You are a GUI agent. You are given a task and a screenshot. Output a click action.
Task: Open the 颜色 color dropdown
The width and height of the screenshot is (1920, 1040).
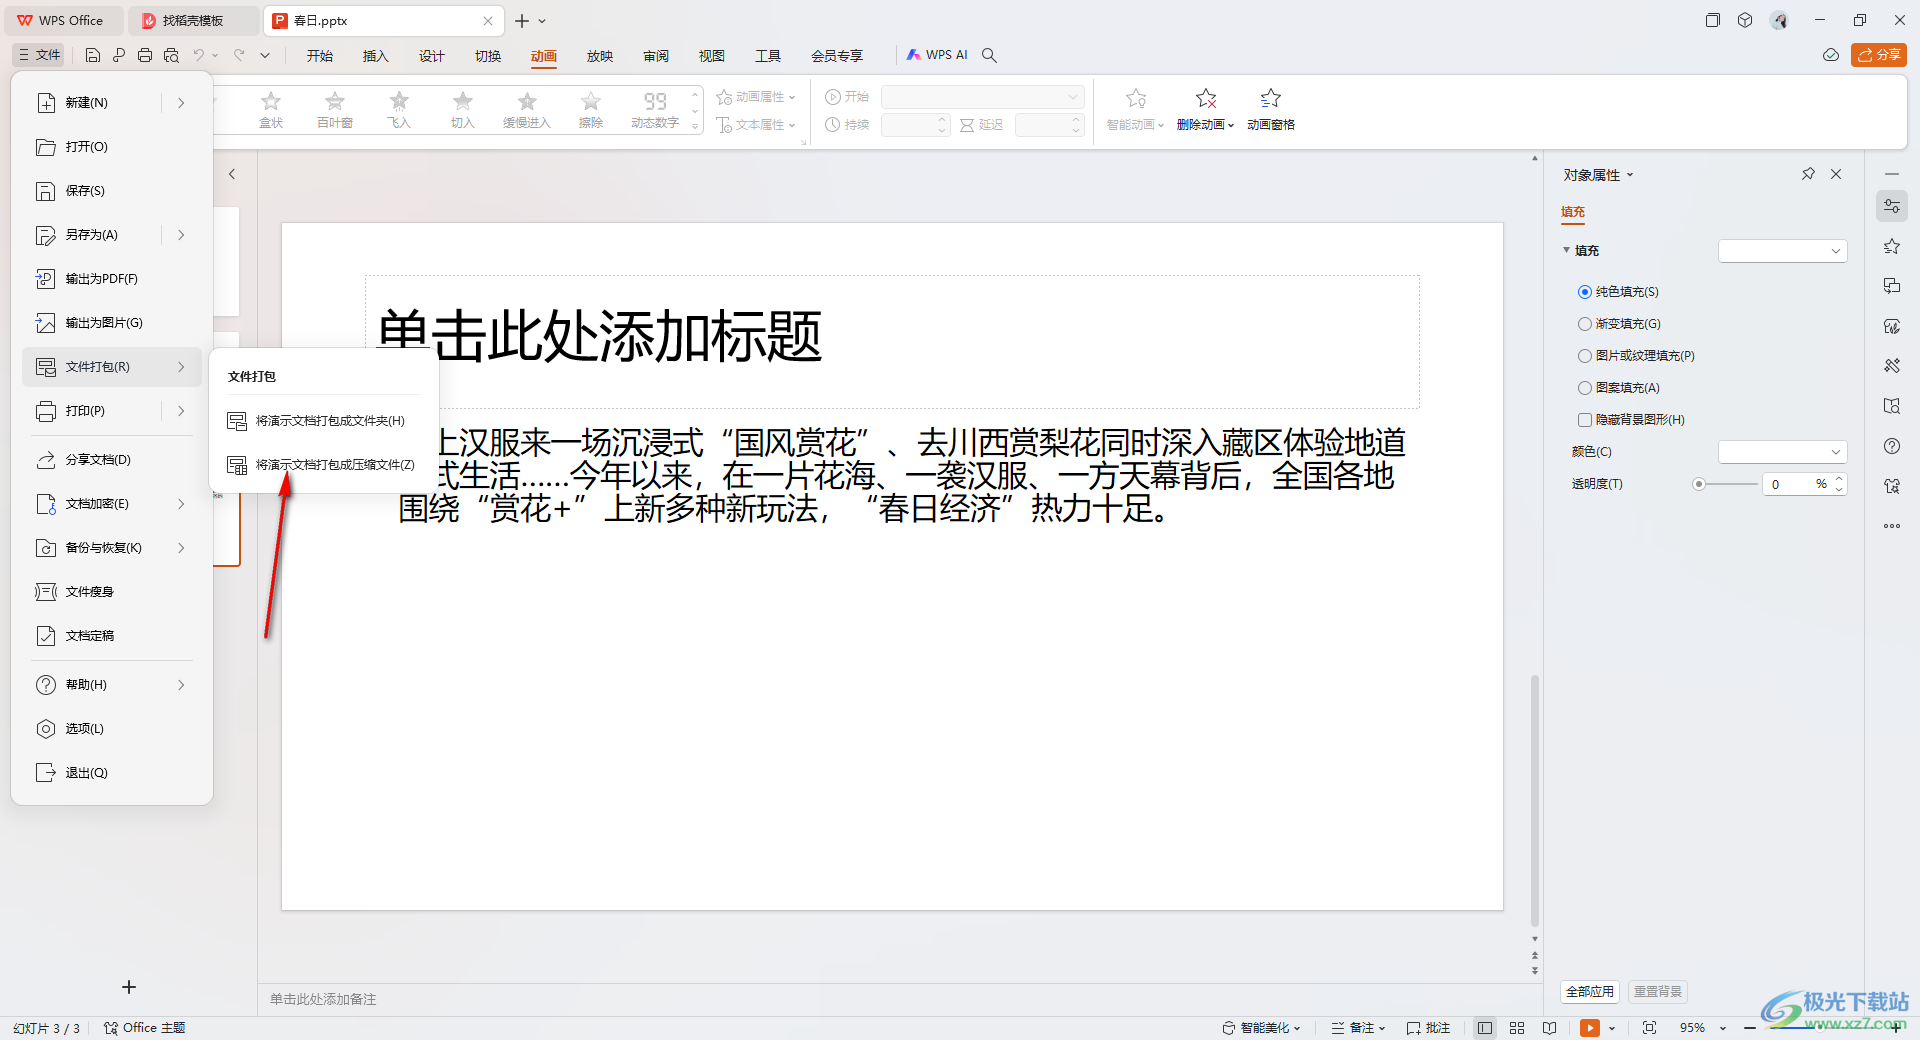click(x=1782, y=452)
